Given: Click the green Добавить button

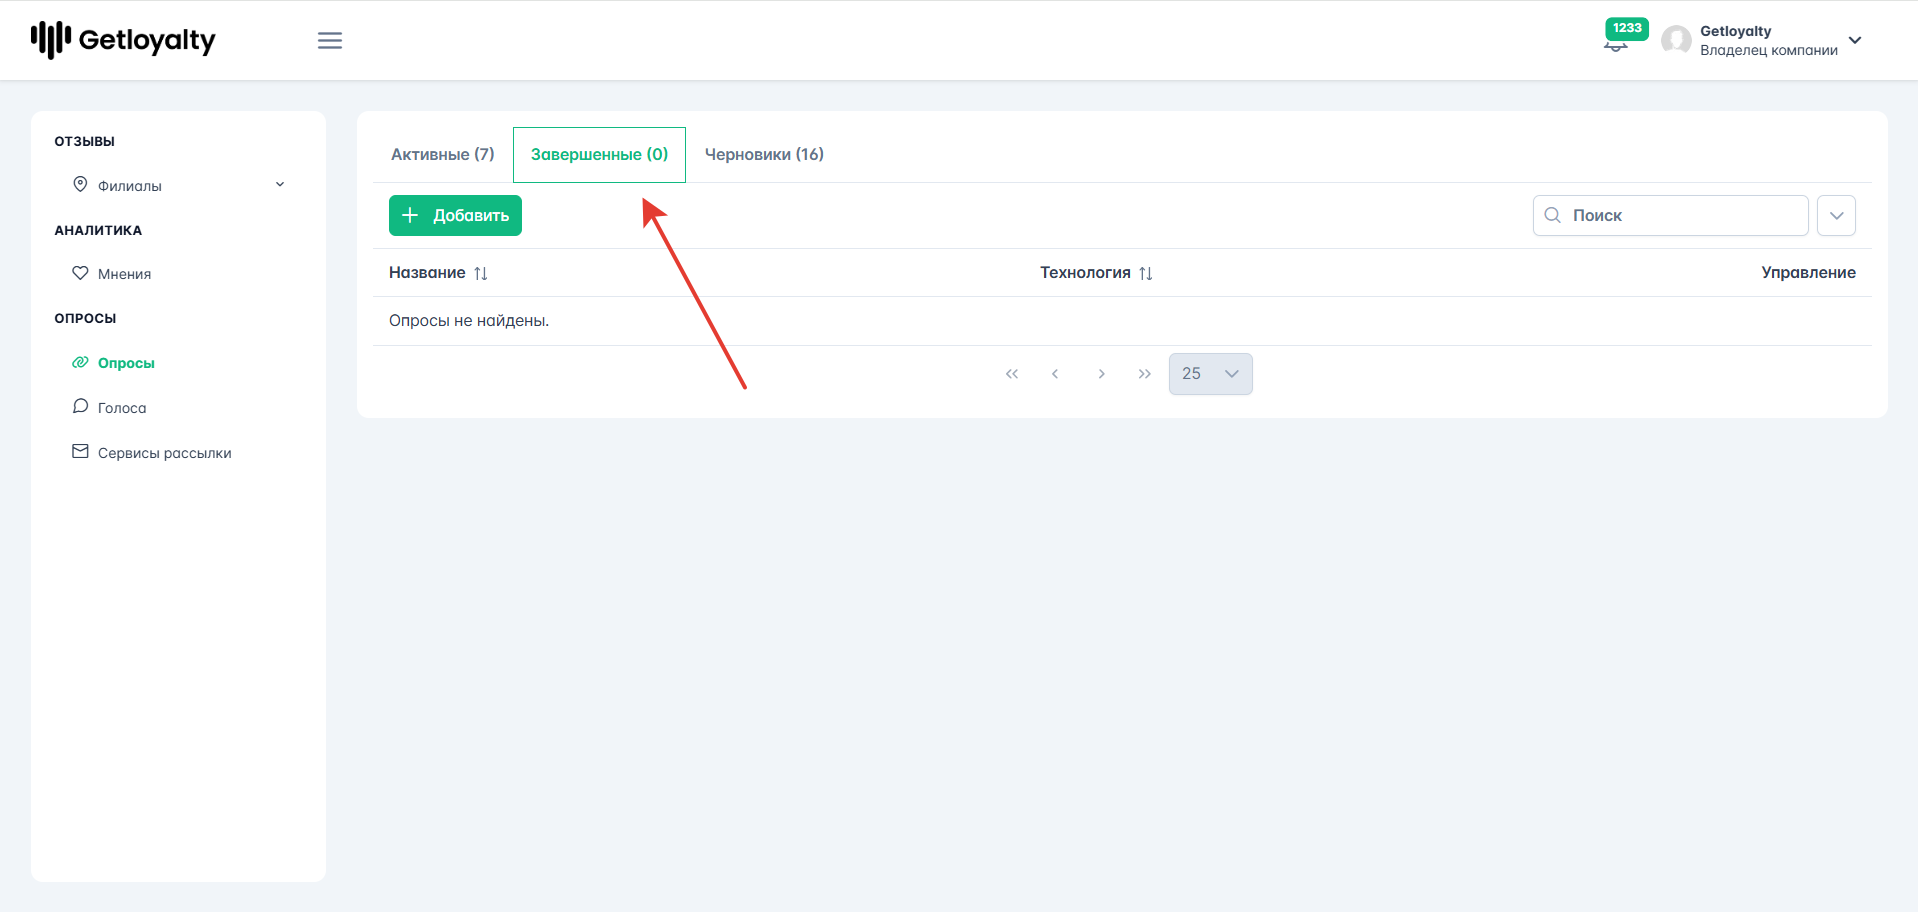Looking at the screenshot, I should 455,215.
